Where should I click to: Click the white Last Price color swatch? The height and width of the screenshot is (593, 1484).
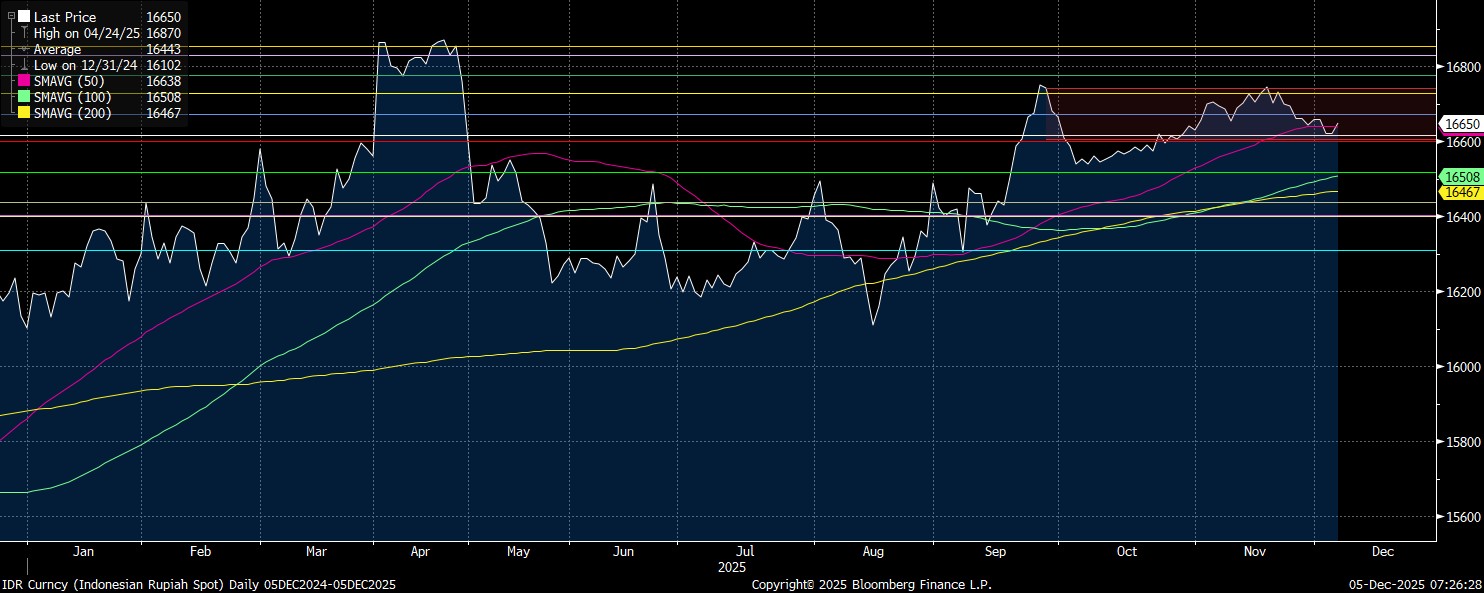pyautogui.click(x=24, y=17)
